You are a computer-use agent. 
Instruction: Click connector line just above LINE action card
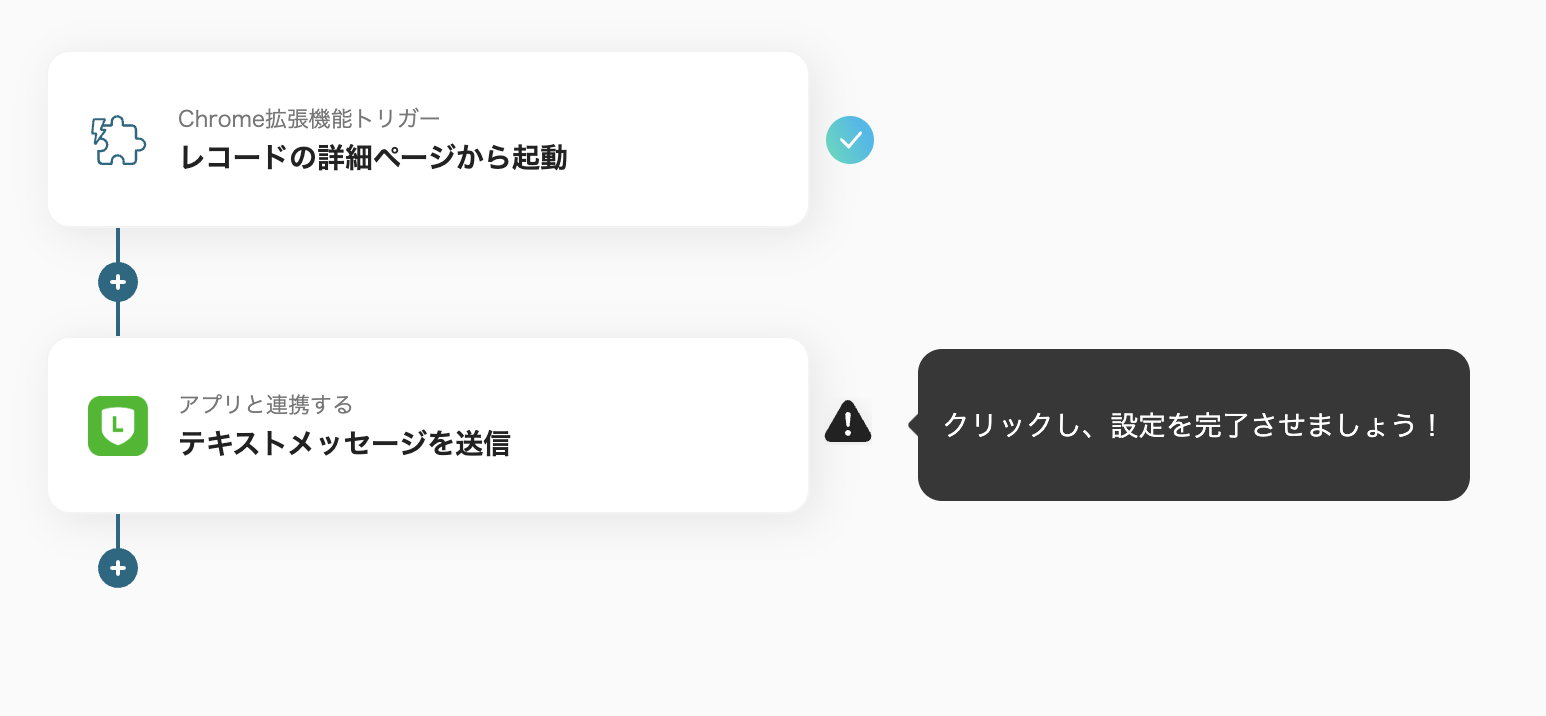click(118, 320)
